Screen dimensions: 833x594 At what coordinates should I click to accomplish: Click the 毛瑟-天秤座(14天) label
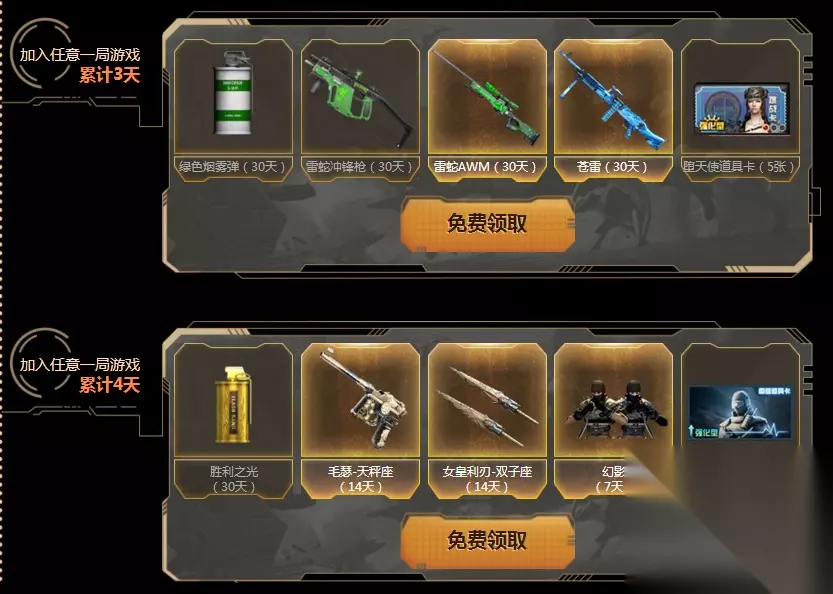(x=360, y=479)
